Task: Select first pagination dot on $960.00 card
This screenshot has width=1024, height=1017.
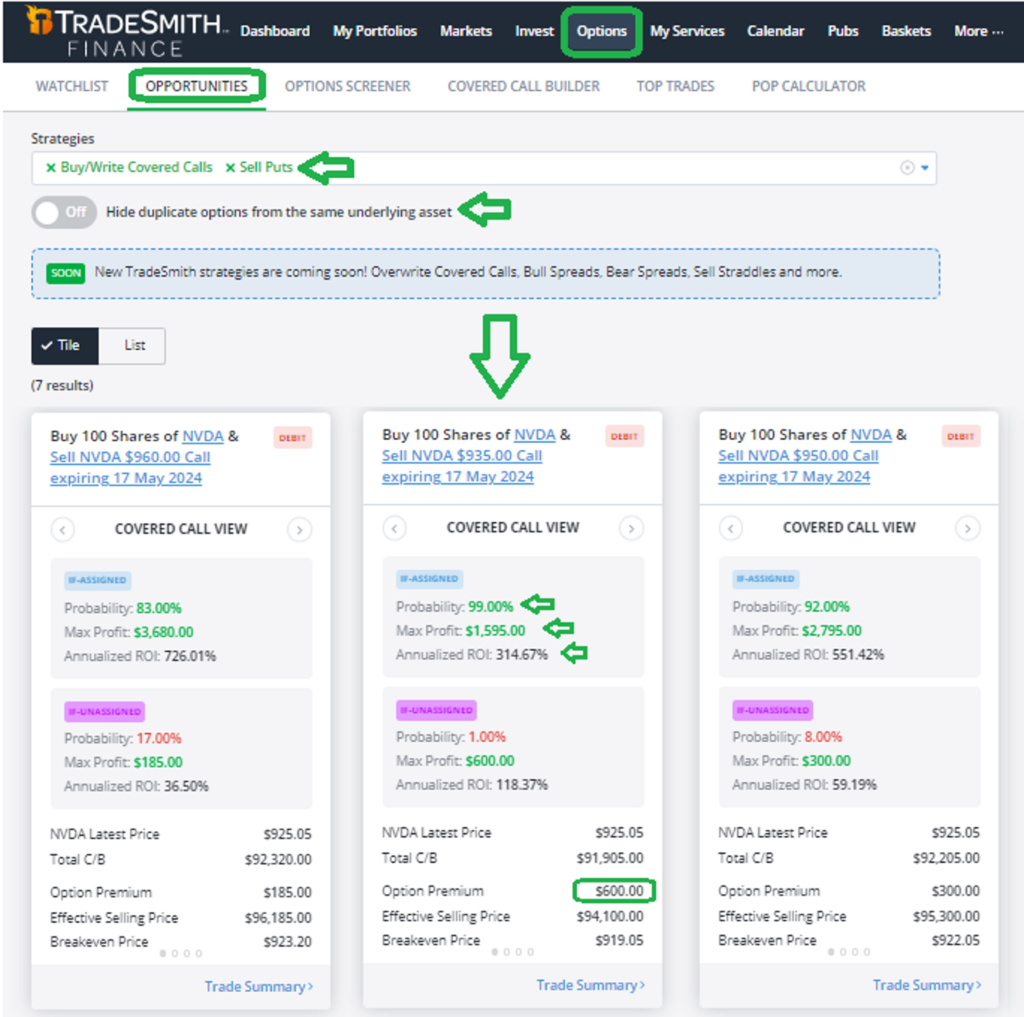Action: click(163, 954)
